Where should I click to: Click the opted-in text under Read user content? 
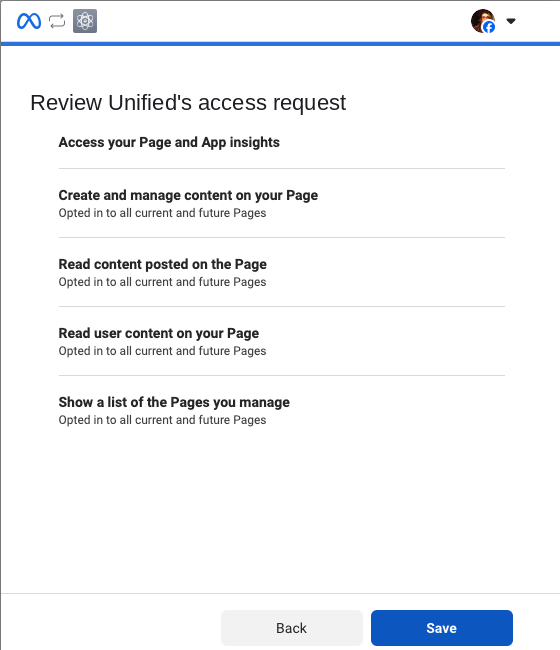point(162,351)
